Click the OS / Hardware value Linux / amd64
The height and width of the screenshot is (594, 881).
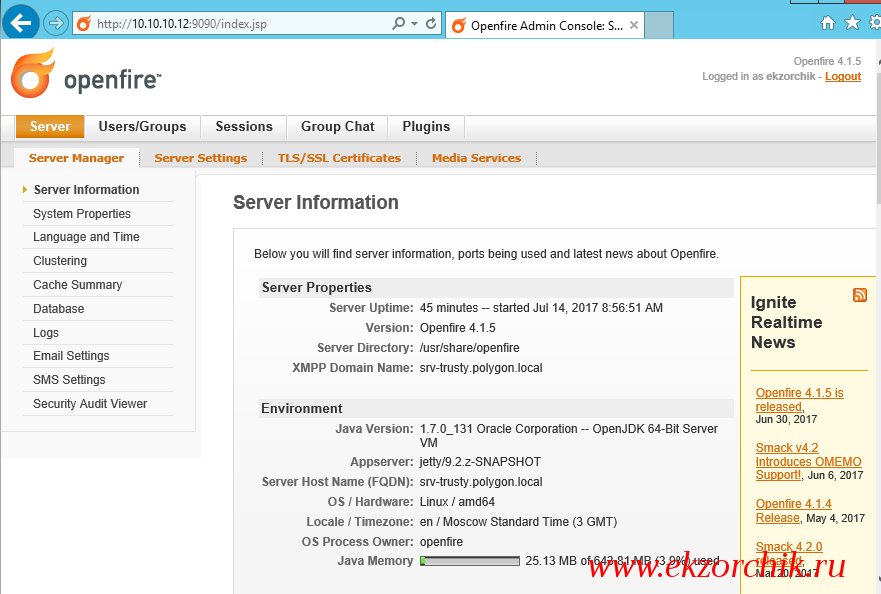(x=457, y=502)
